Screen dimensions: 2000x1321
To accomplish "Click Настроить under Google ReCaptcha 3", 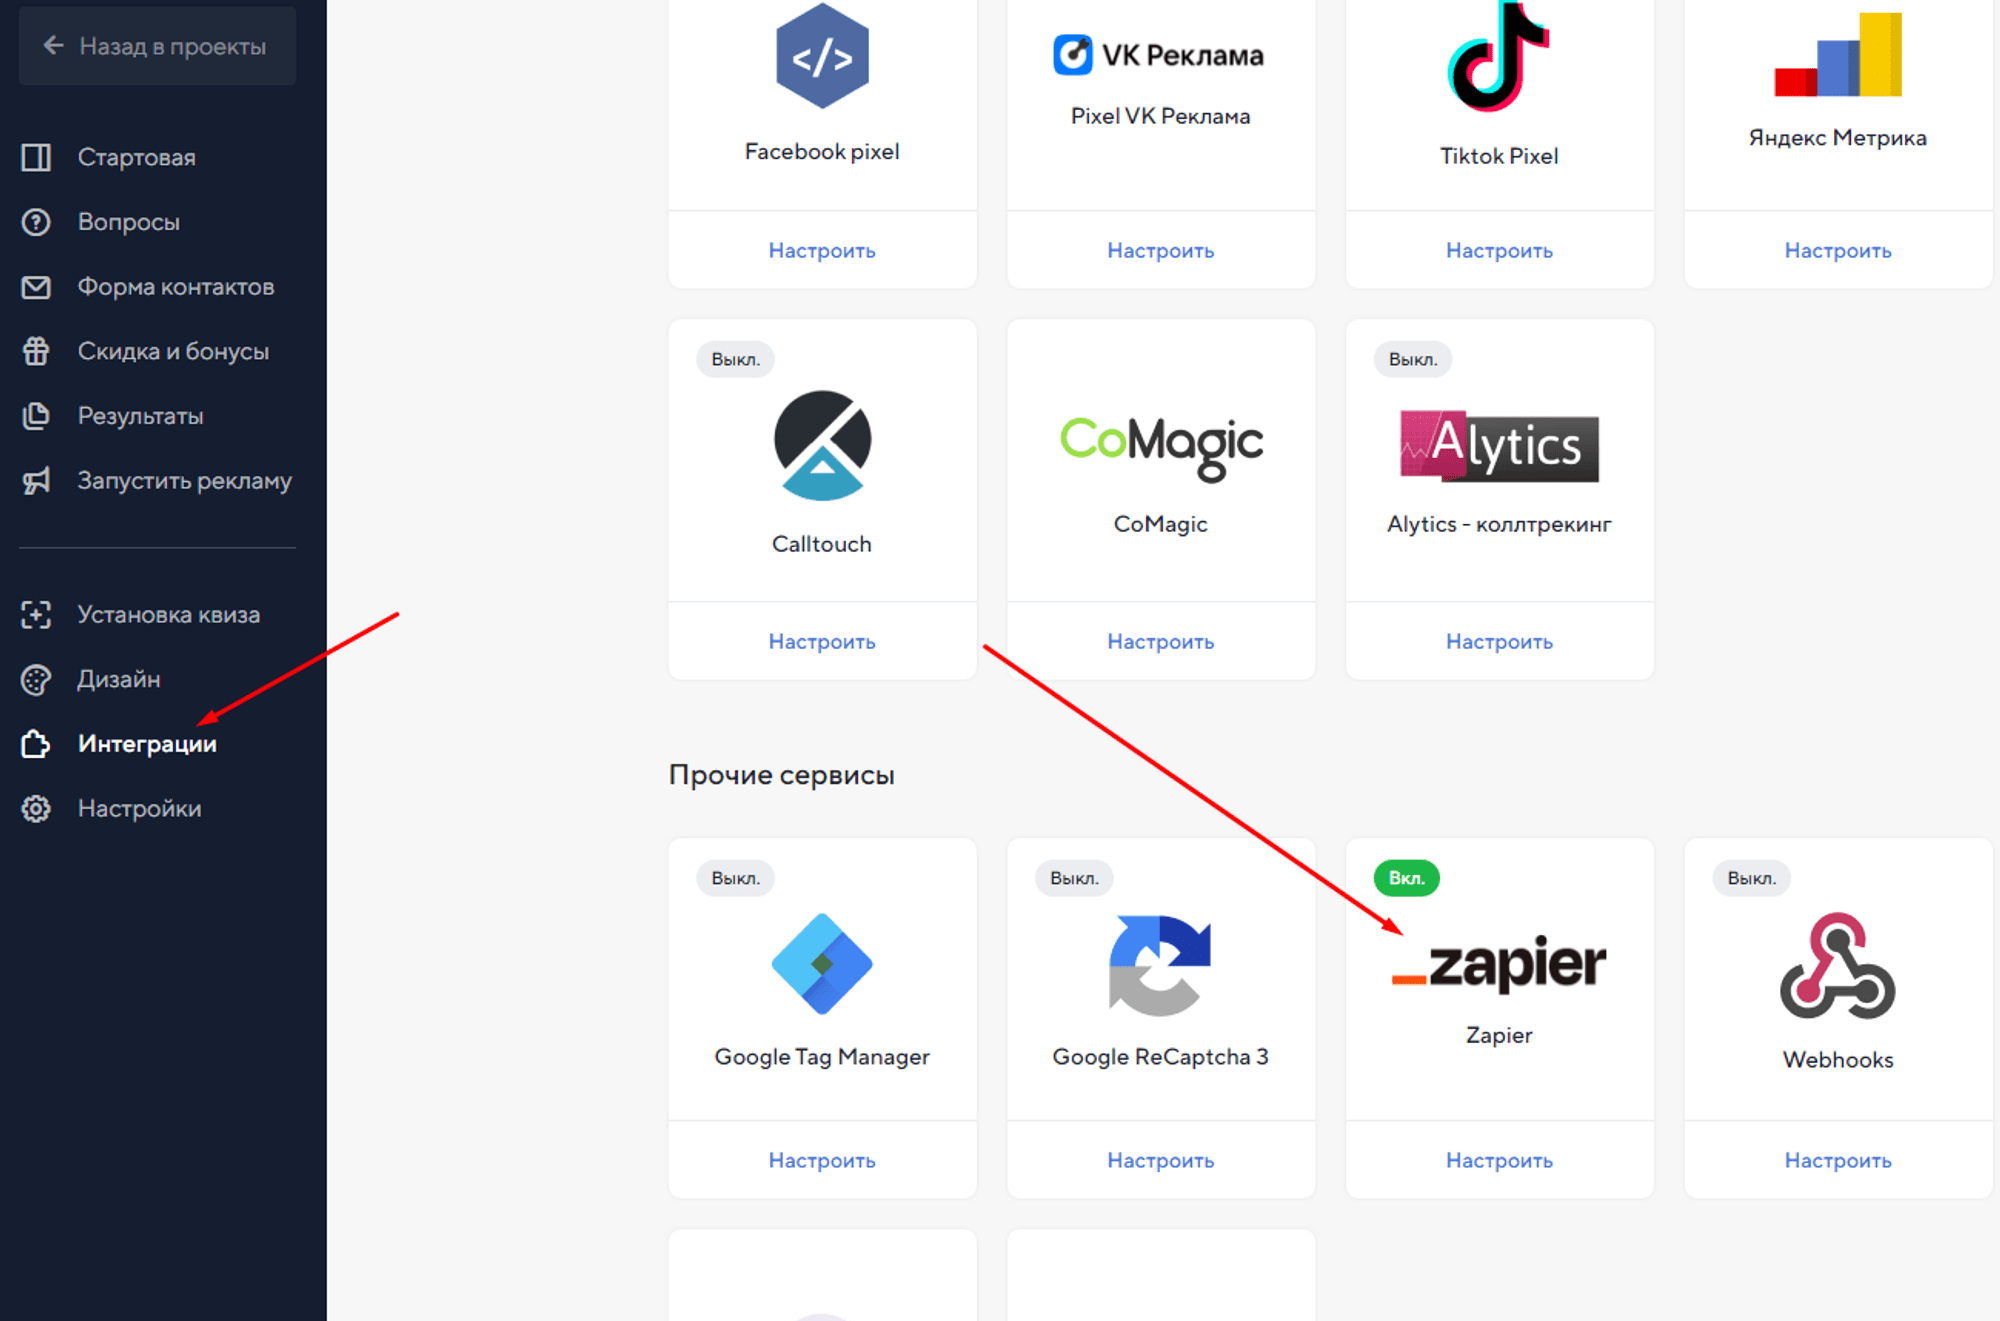I will [x=1161, y=1161].
